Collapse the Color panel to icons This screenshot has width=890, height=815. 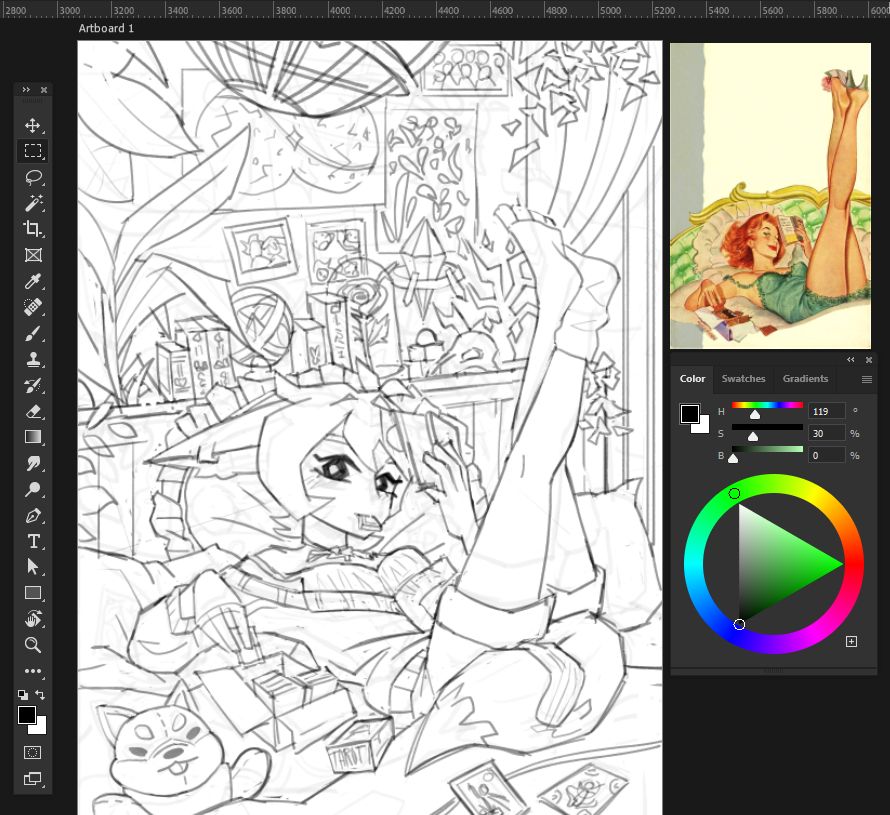click(x=850, y=360)
